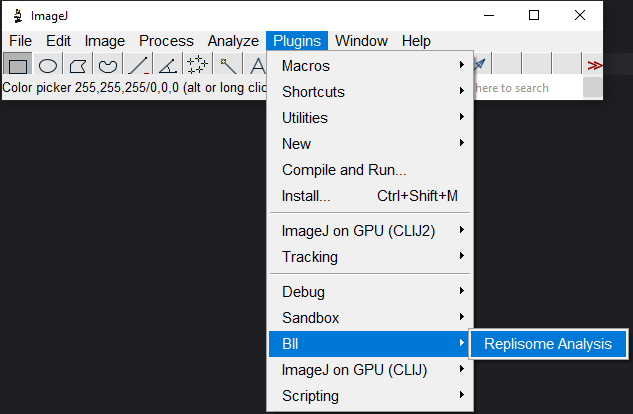
Task: Select the Freehand selection tool
Action: [107, 65]
